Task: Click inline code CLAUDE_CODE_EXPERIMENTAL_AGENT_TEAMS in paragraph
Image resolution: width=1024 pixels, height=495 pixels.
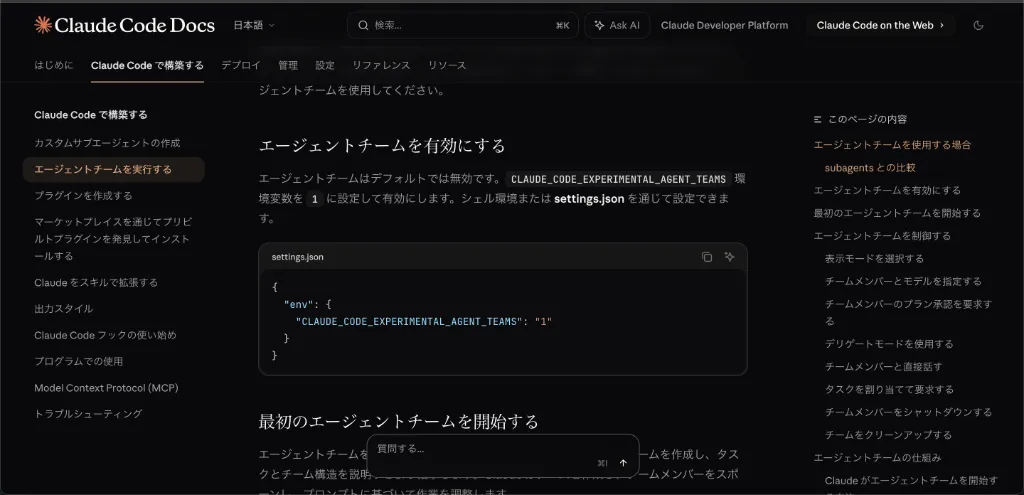Action: tap(618, 179)
